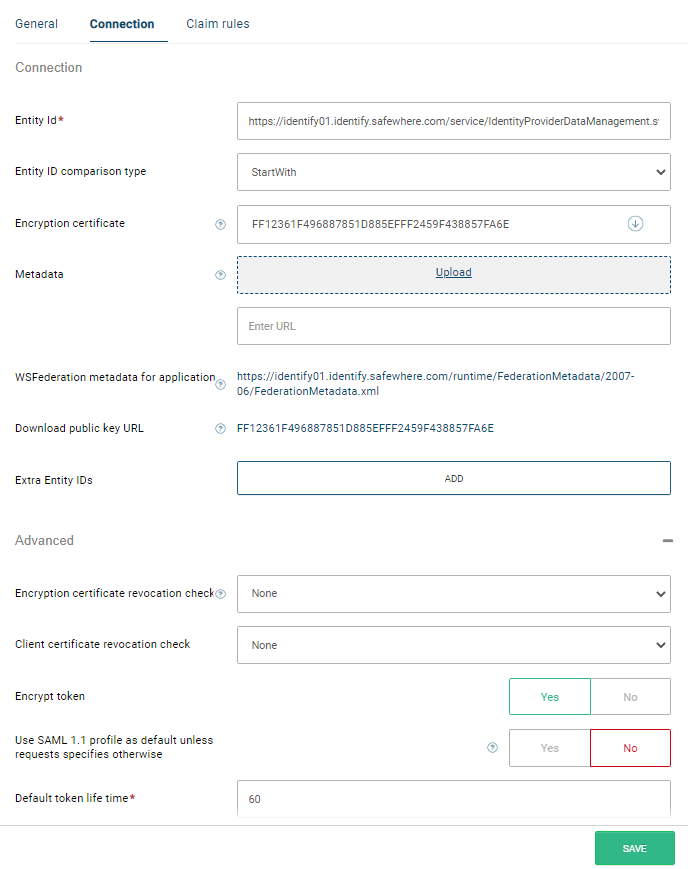Open the Entity ID comparison type dropdown
The height and width of the screenshot is (869, 688).
[453, 172]
